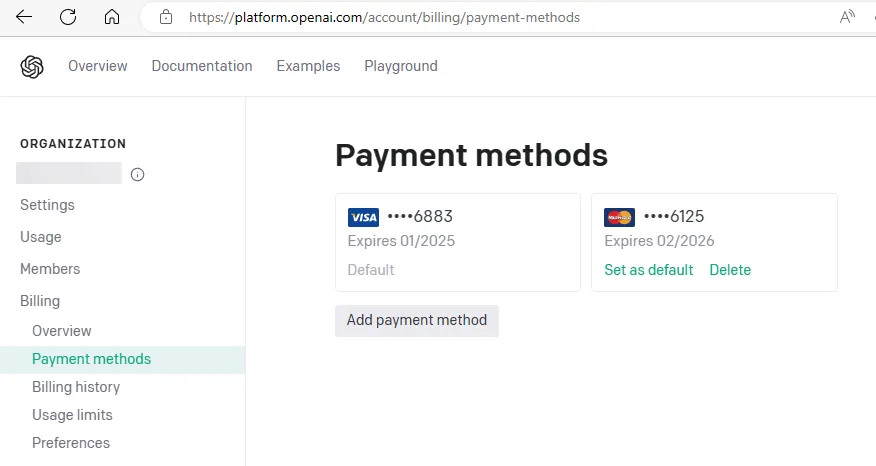This screenshot has width=876, height=466.
Task: Open Examples in top navigation
Action: pos(308,66)
